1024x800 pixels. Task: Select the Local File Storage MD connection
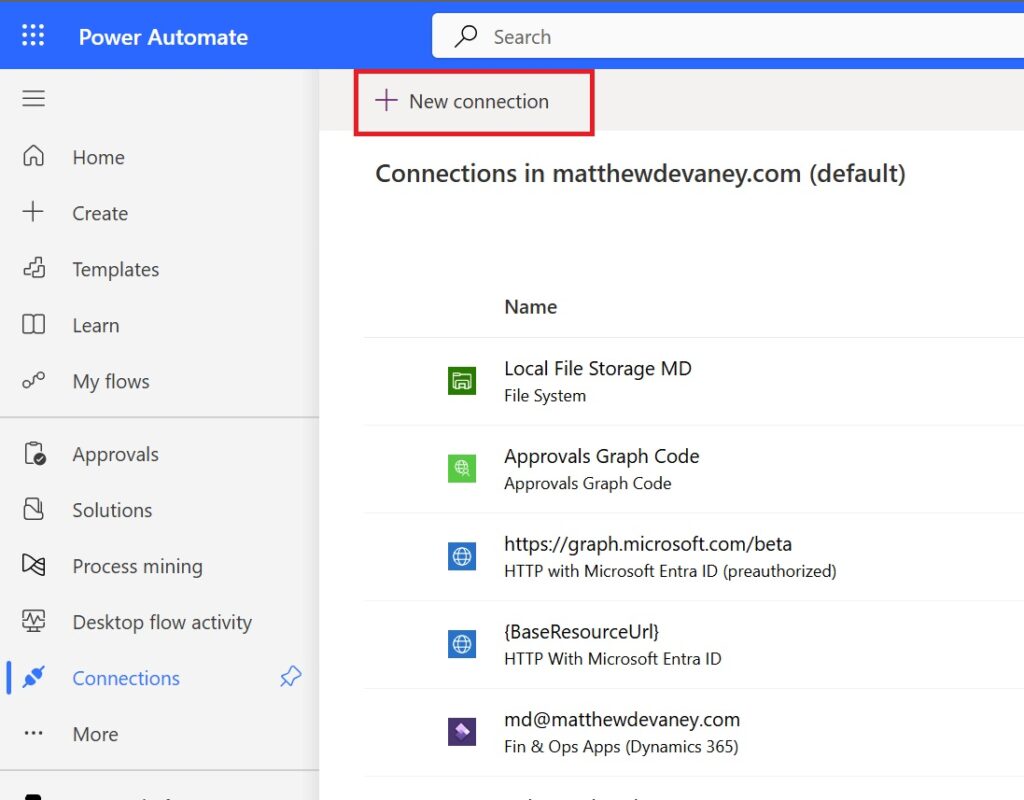(x=598, y=368)
